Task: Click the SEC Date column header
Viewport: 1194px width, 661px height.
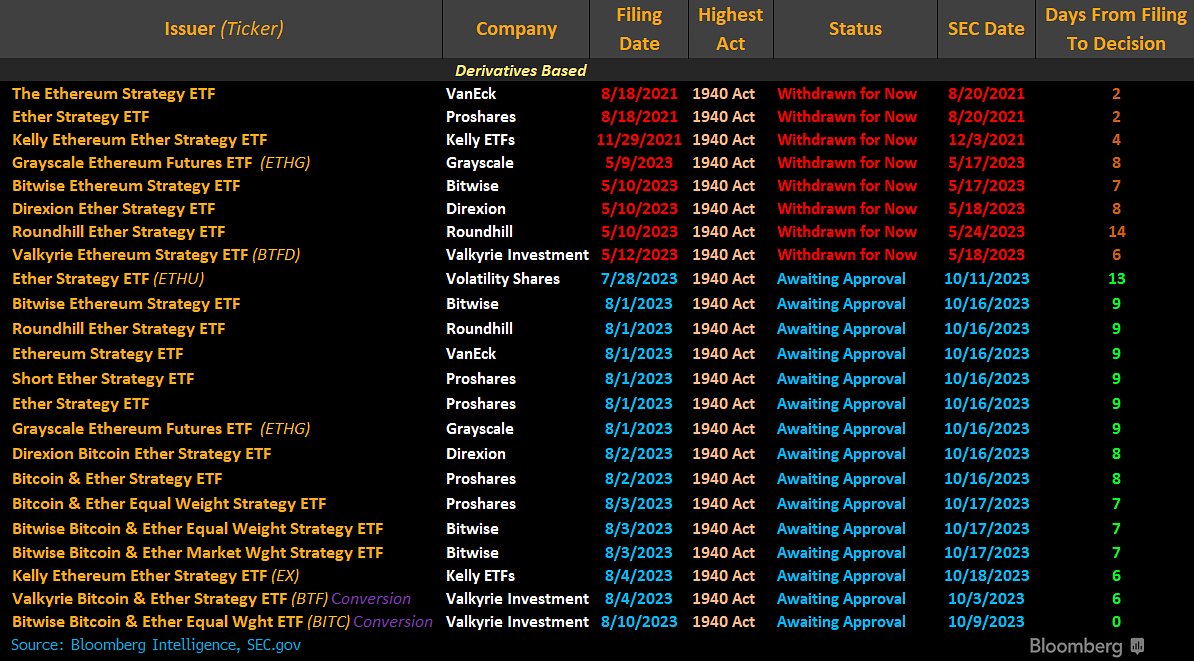Action: click(986, 29)
